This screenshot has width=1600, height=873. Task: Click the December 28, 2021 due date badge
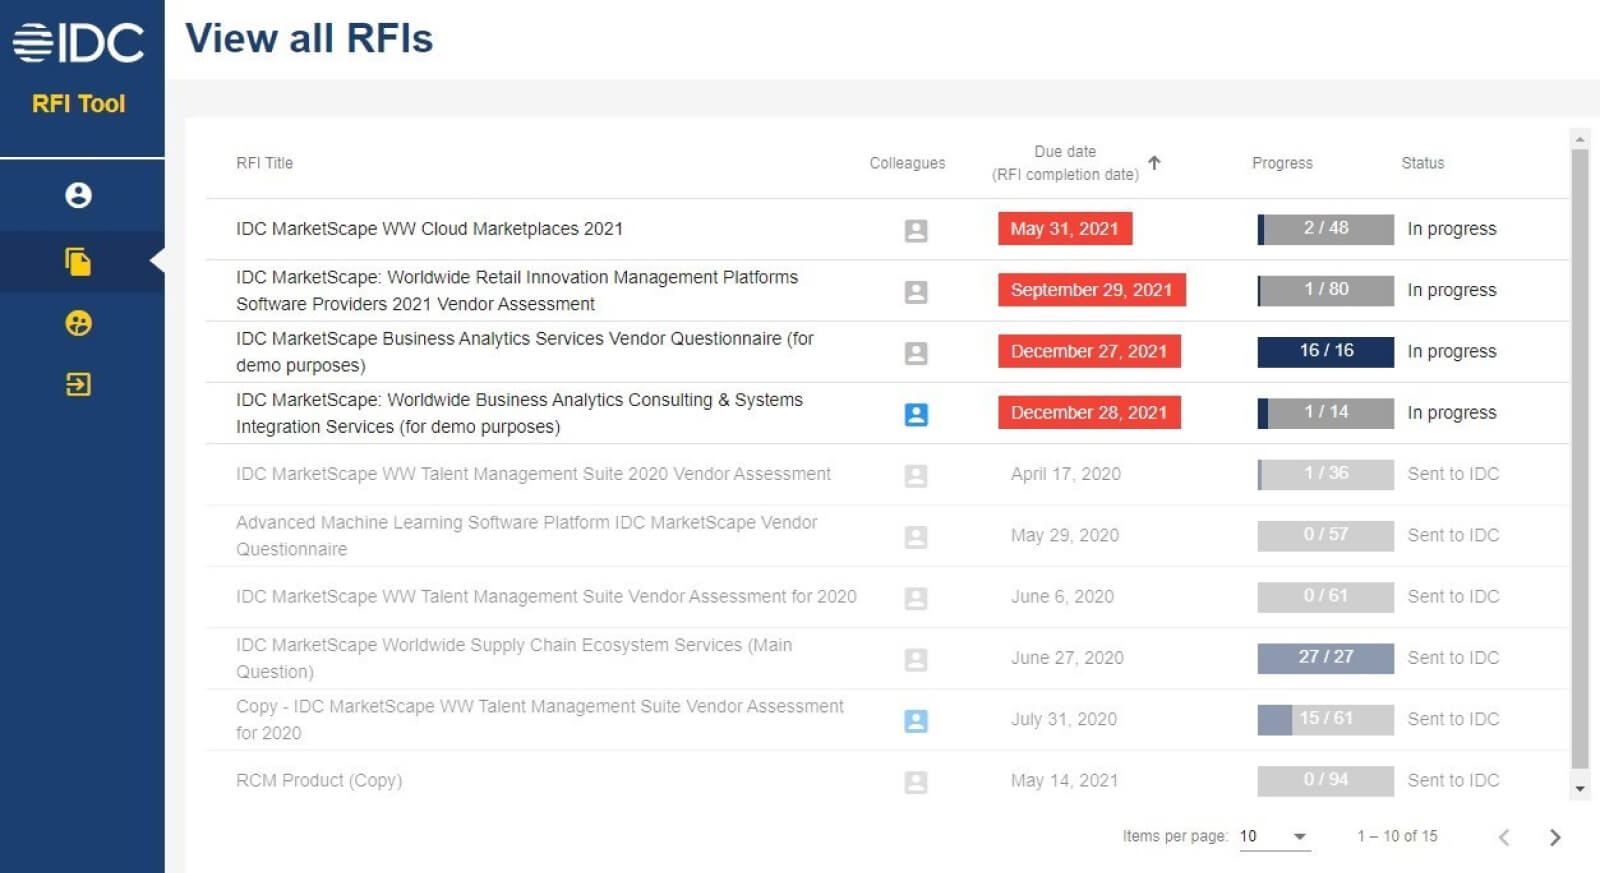pos(1089,413)
